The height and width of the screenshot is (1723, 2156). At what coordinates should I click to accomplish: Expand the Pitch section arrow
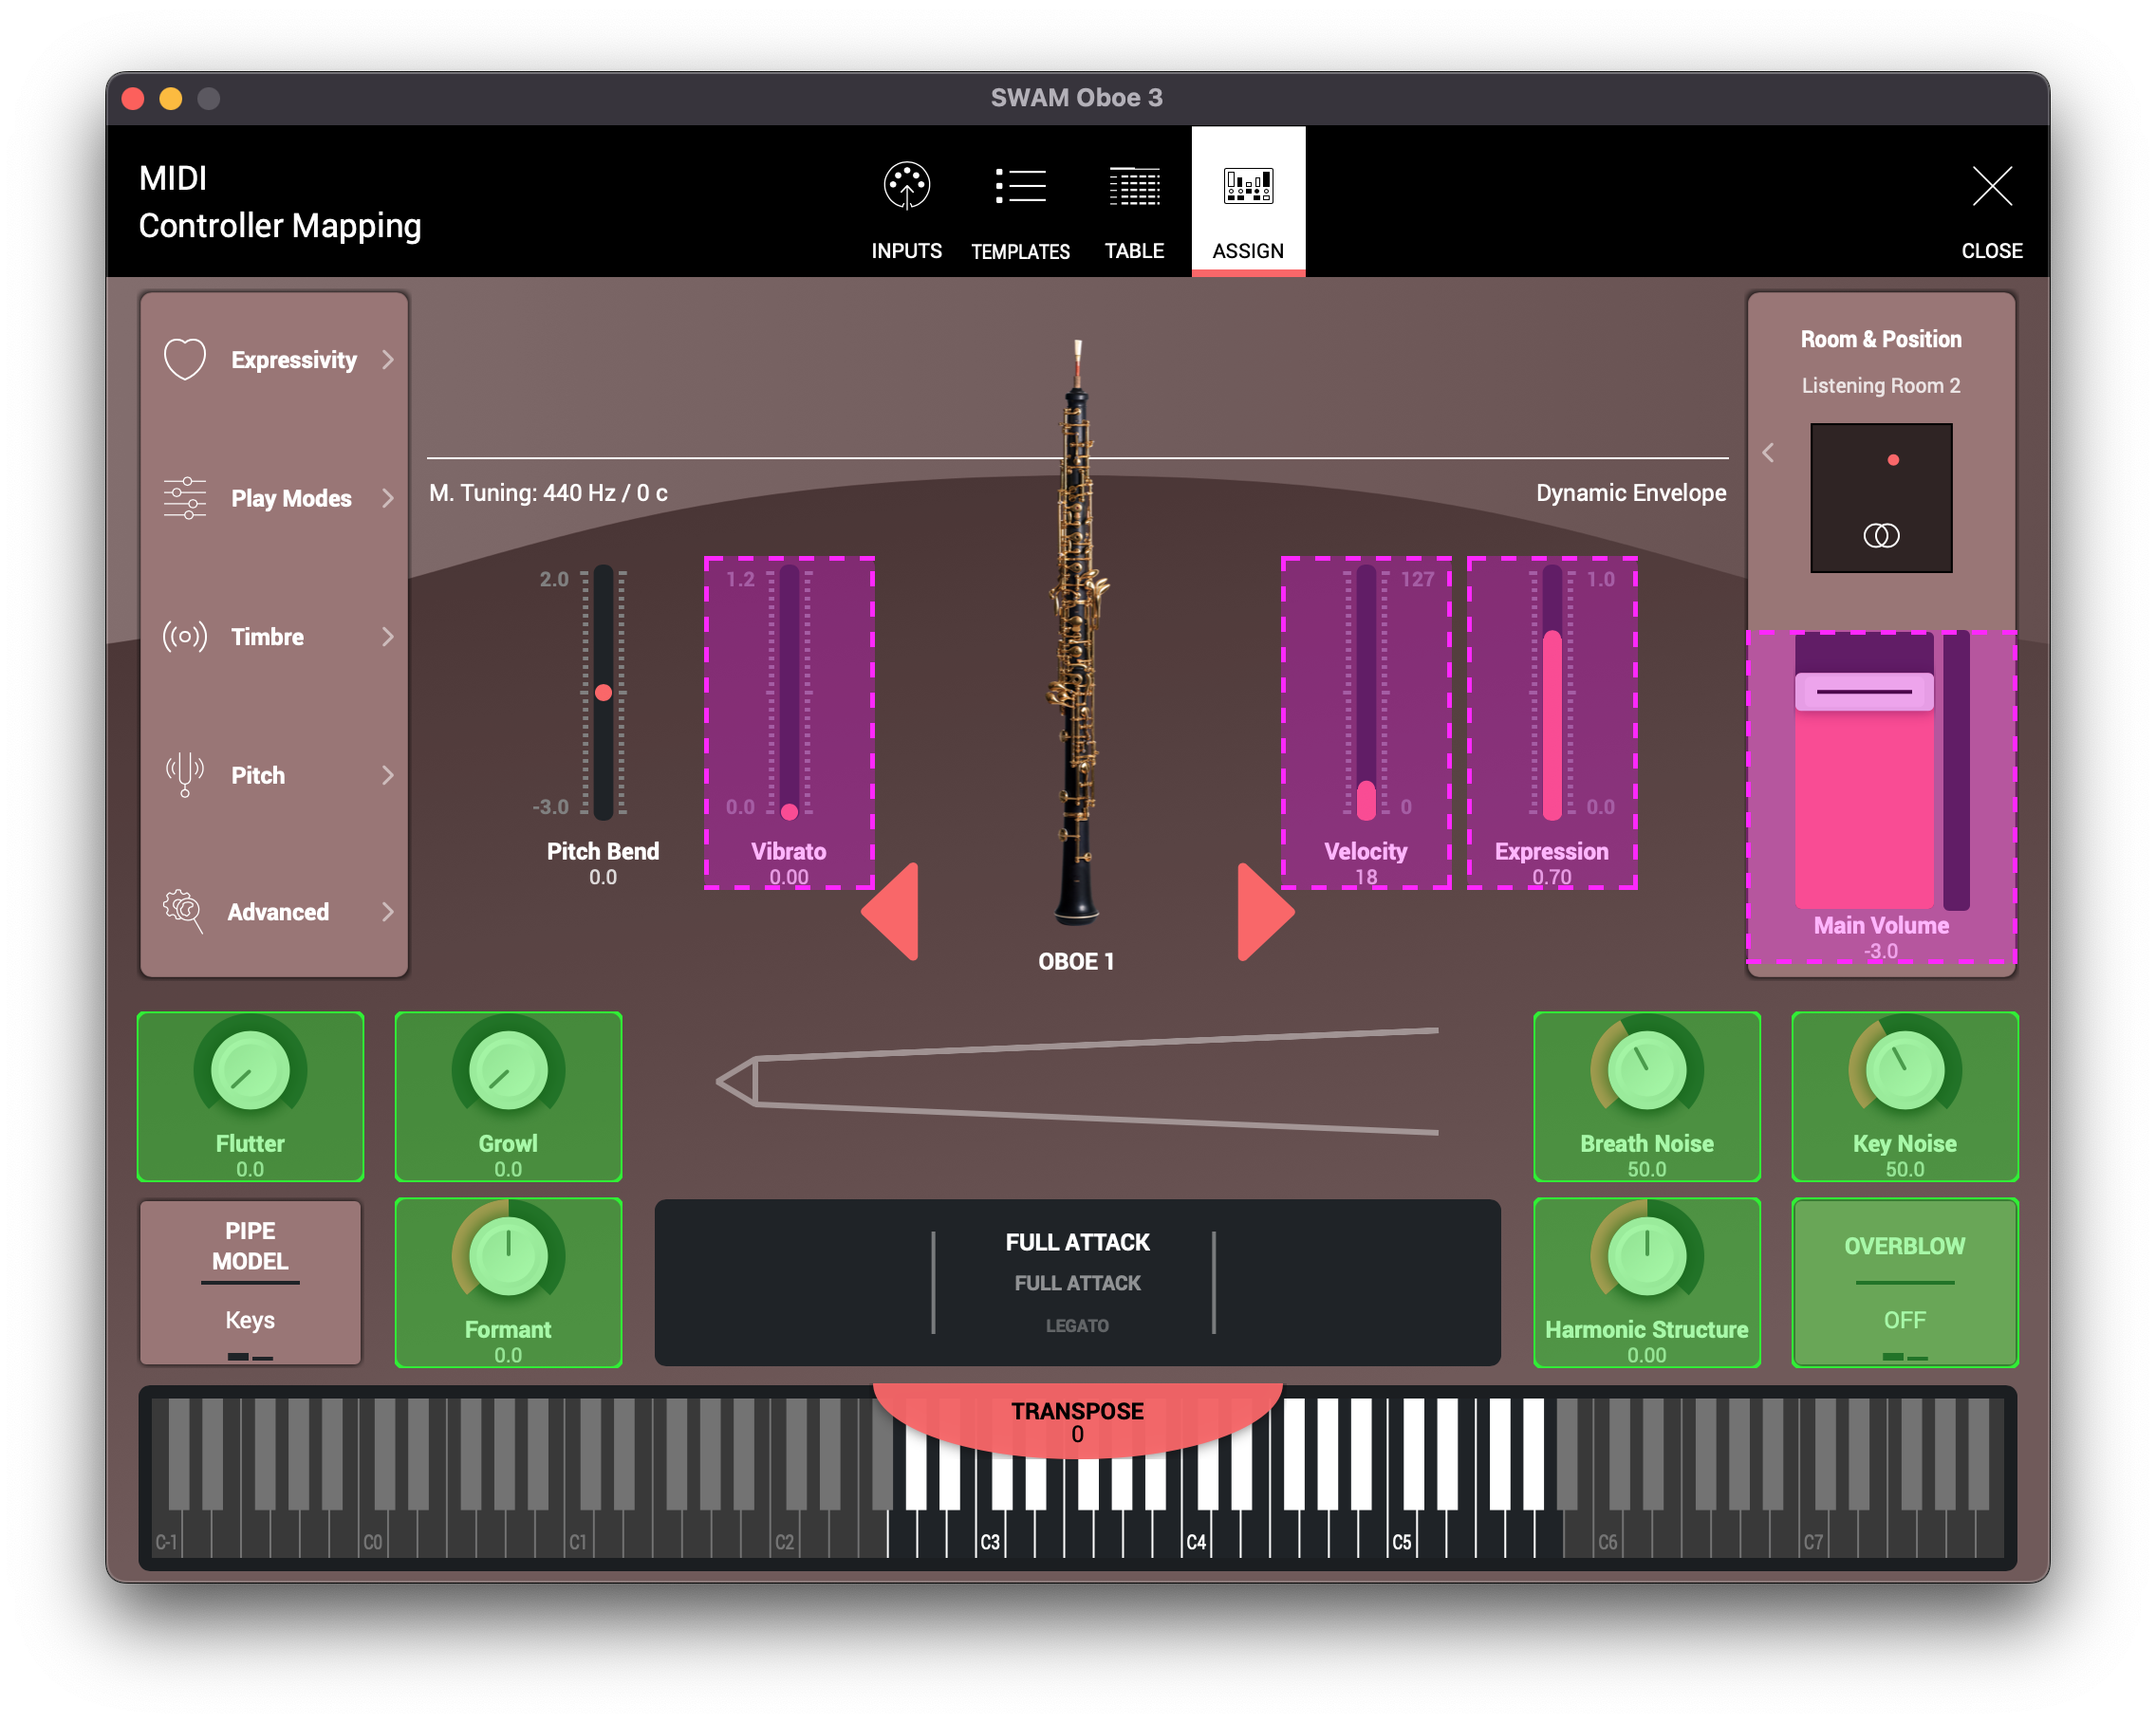388,775
